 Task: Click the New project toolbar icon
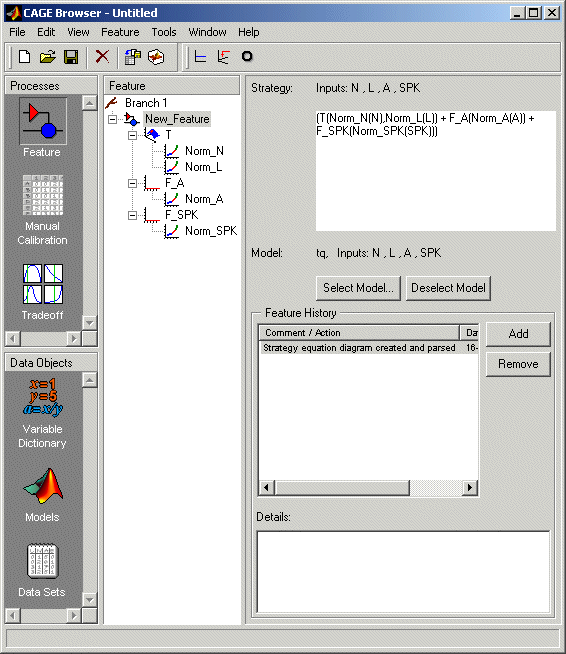[24, 57]
